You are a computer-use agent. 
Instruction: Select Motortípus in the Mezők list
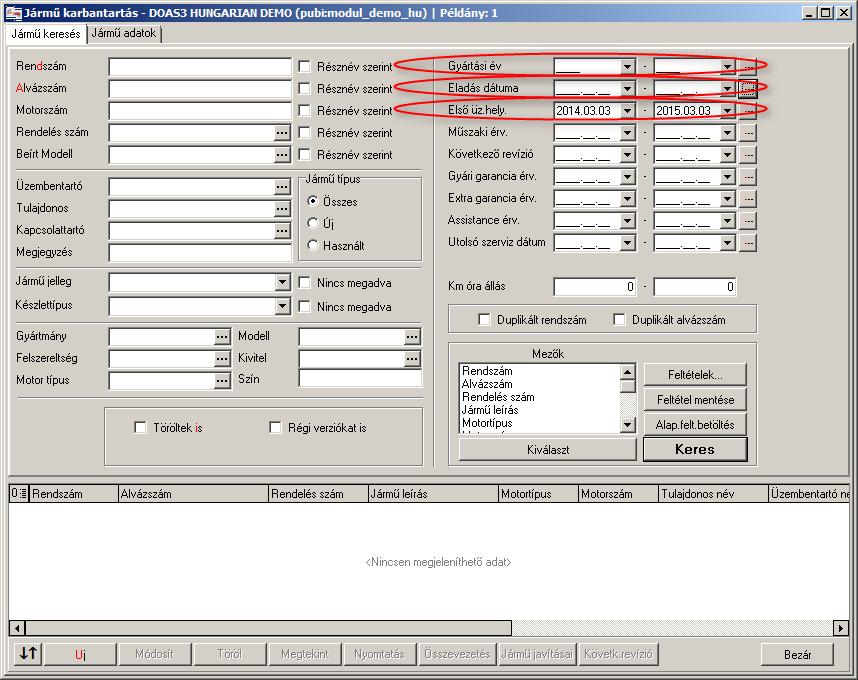coord(487,423)
